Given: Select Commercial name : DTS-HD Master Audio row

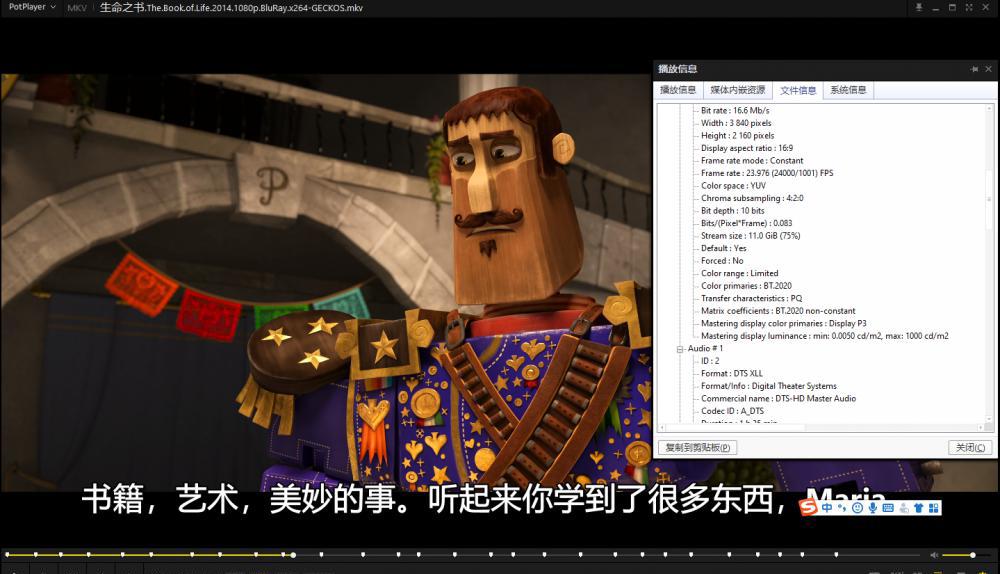Looking at the screenshot, I should [x=779, y=399].
